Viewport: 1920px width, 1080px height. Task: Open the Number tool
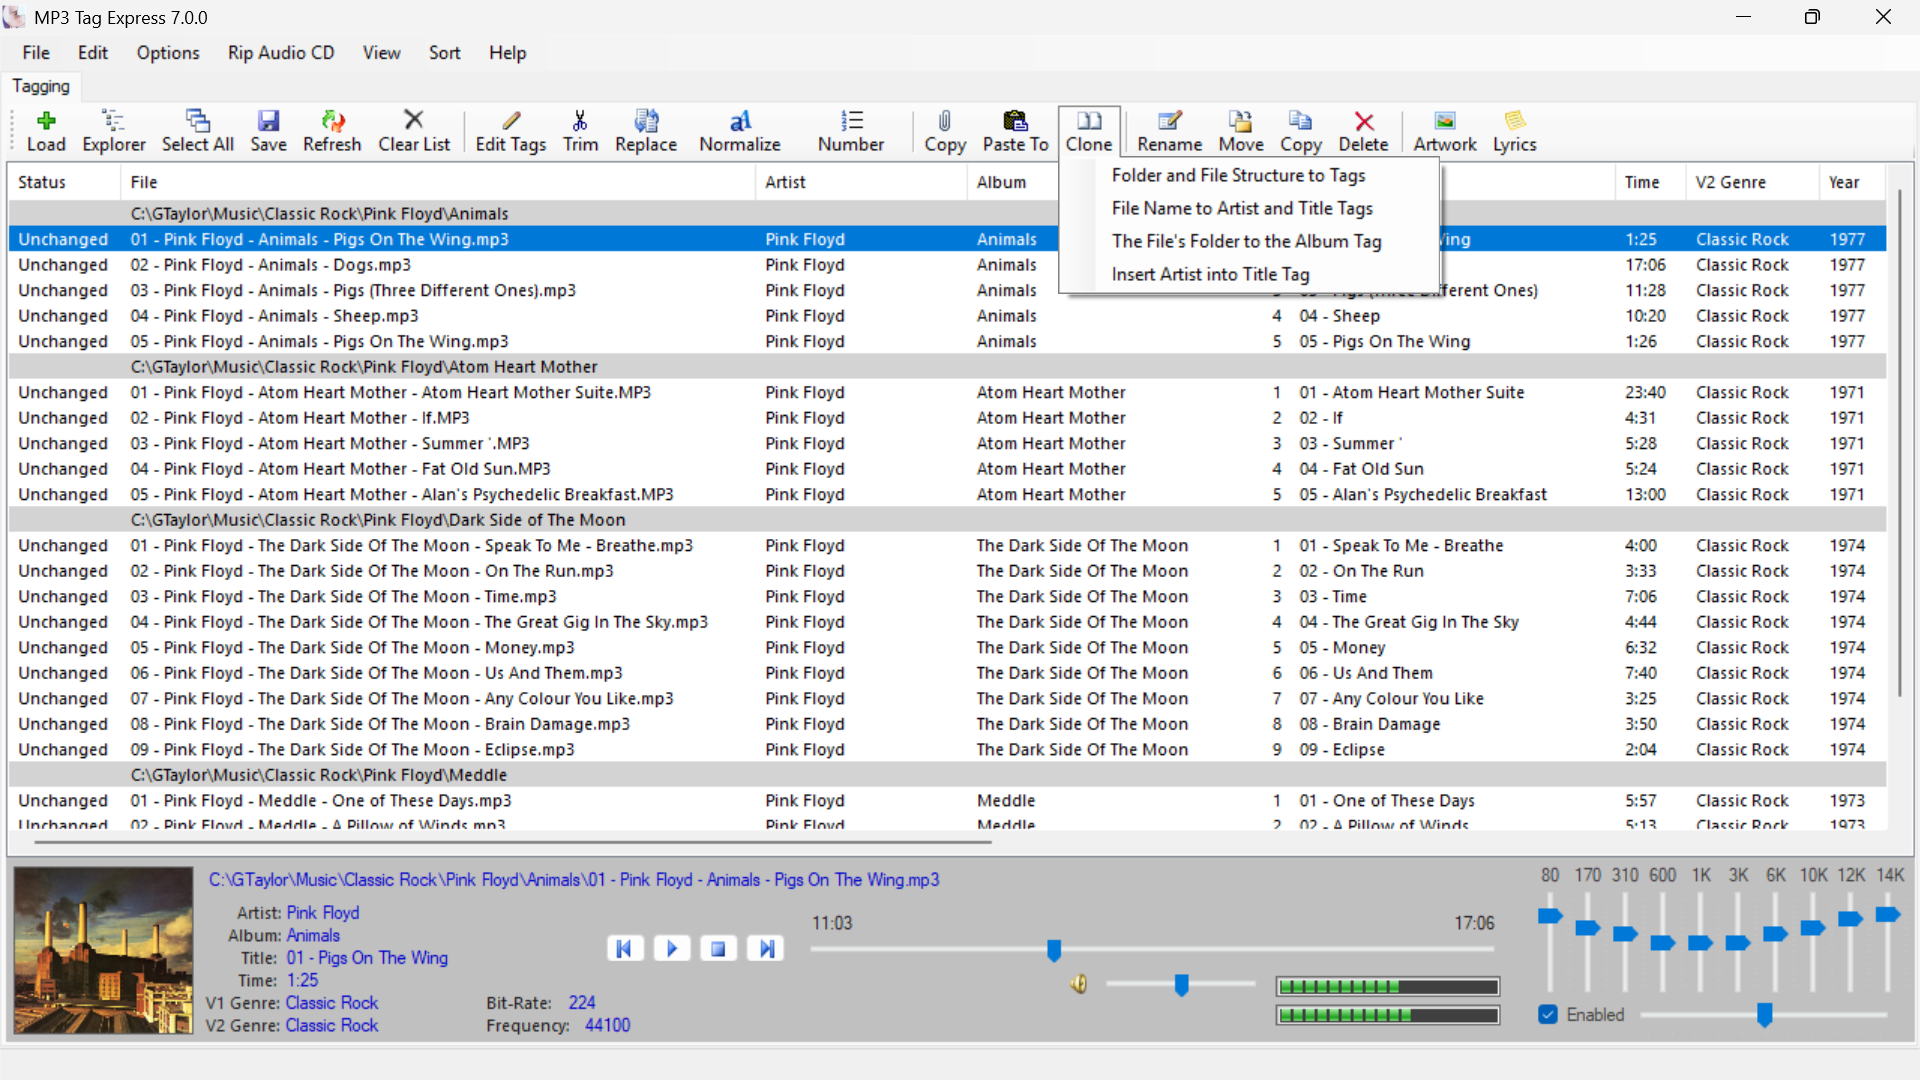[851, 131]
